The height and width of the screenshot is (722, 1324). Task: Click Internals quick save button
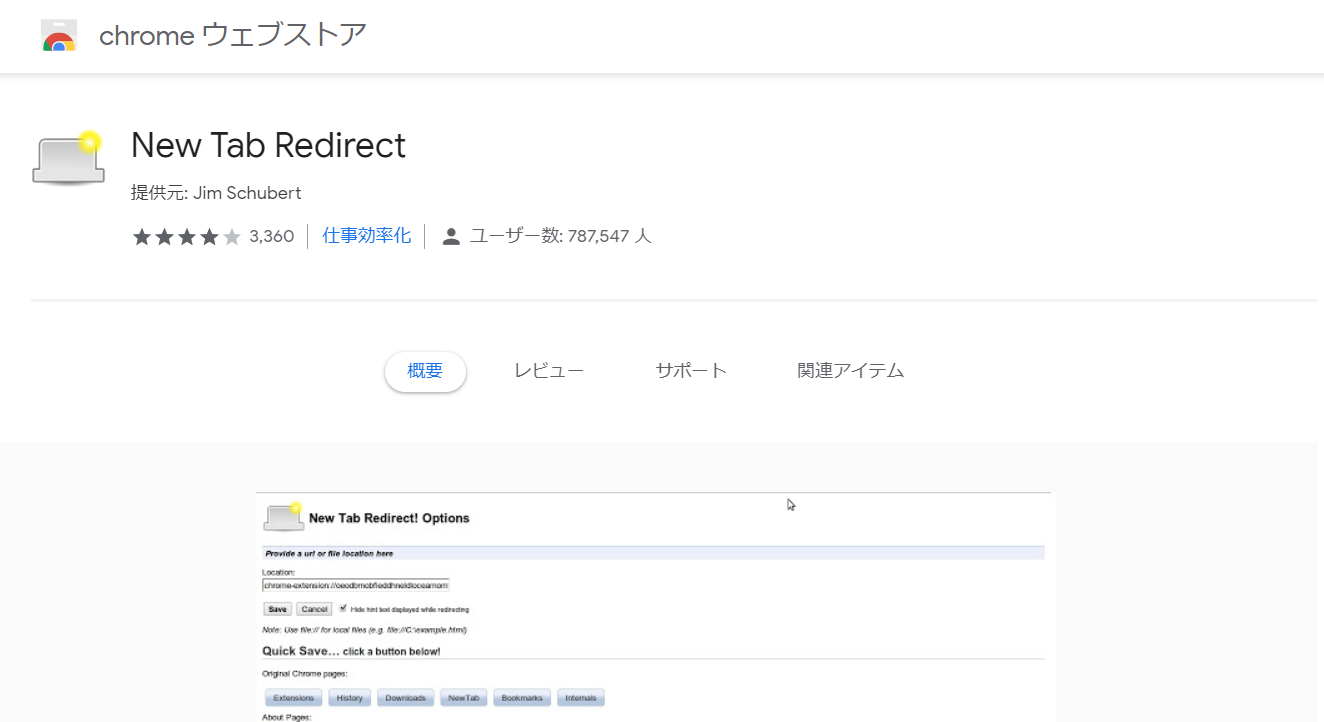pyautogui.click(x=581, y=698)
